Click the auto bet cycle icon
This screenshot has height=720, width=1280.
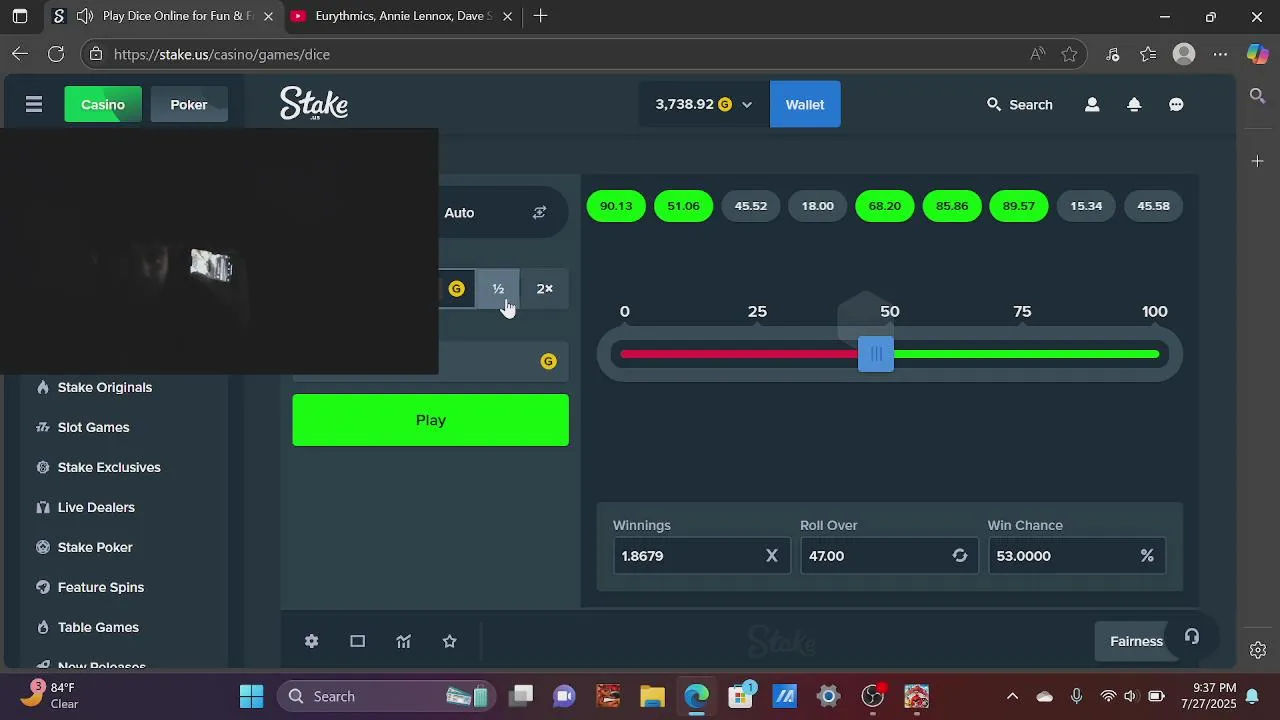539,212
